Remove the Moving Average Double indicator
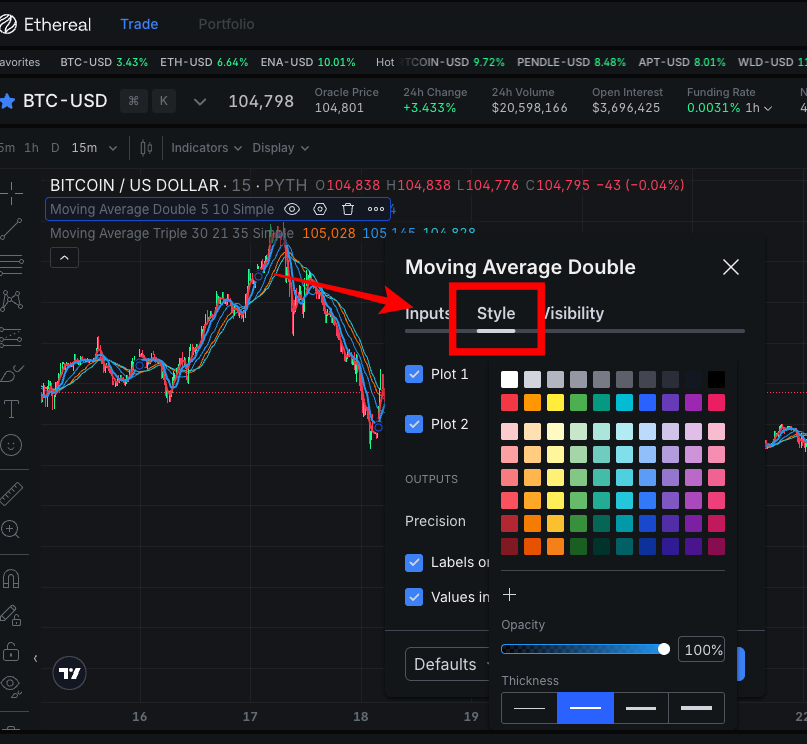 348,209
